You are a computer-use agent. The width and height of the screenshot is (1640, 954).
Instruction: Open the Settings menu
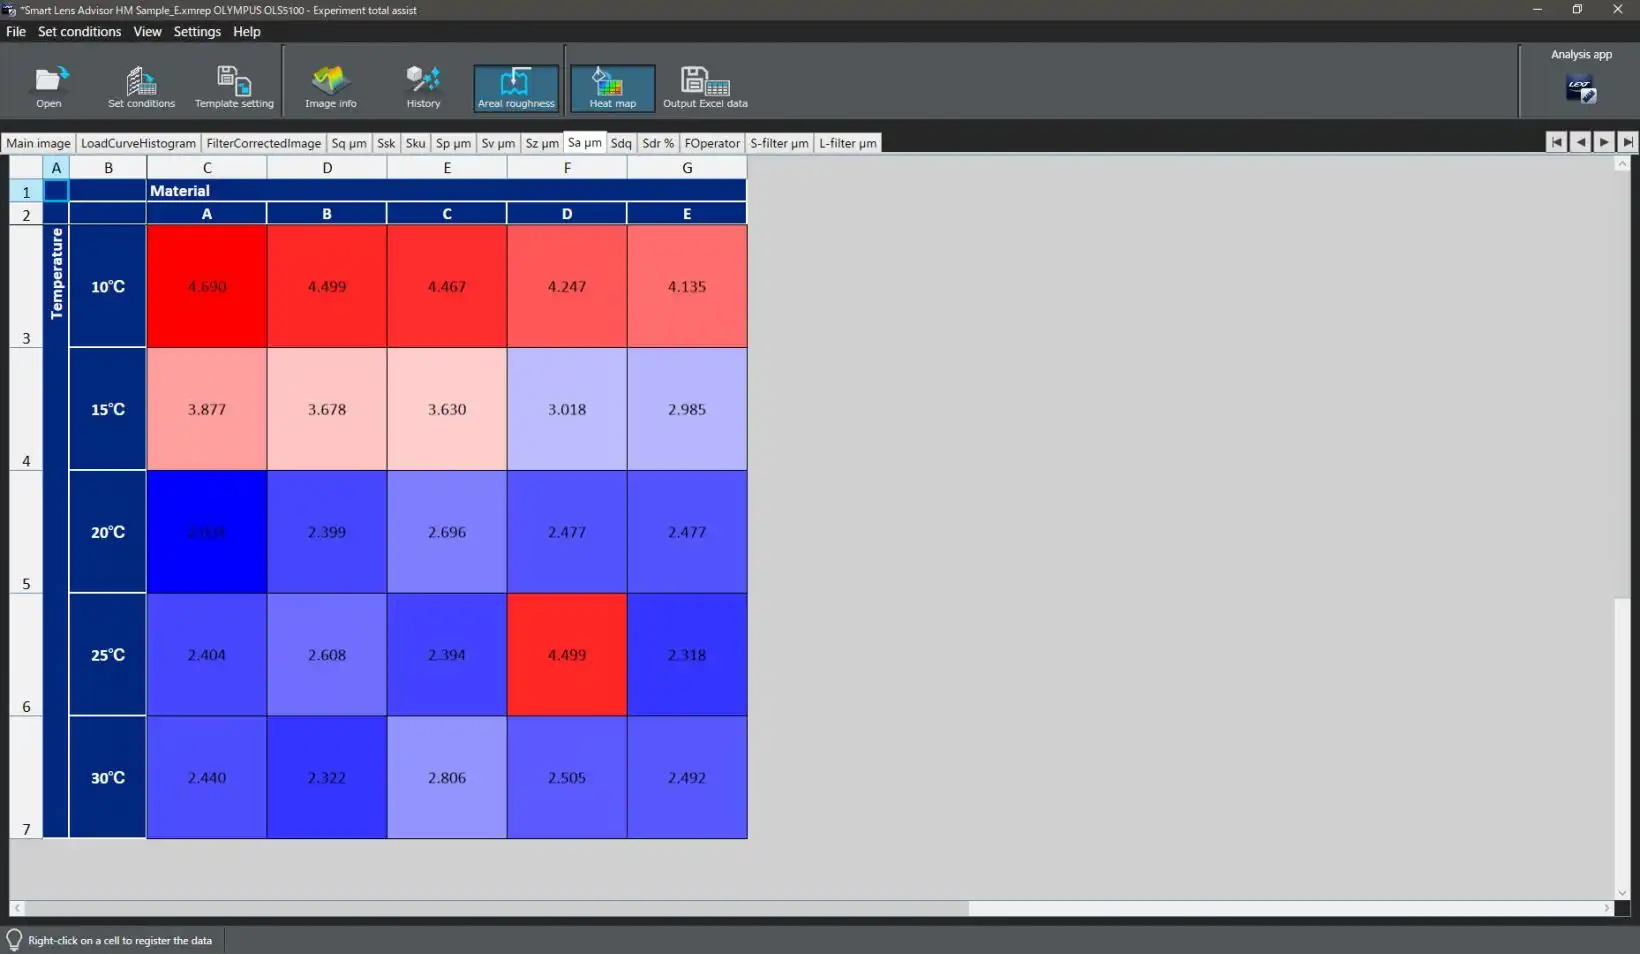pos(197,32)
